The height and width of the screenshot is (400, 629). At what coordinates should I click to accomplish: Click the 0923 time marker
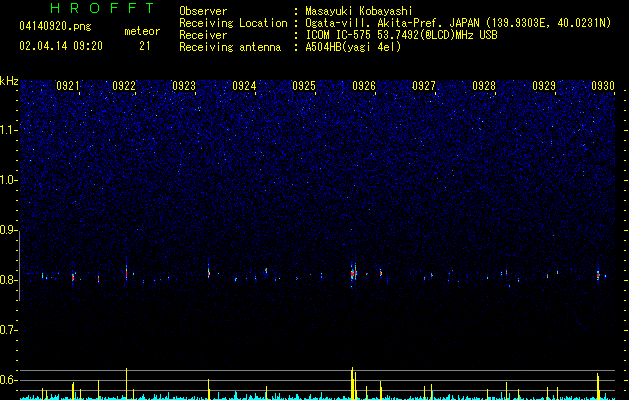[184, 86]
